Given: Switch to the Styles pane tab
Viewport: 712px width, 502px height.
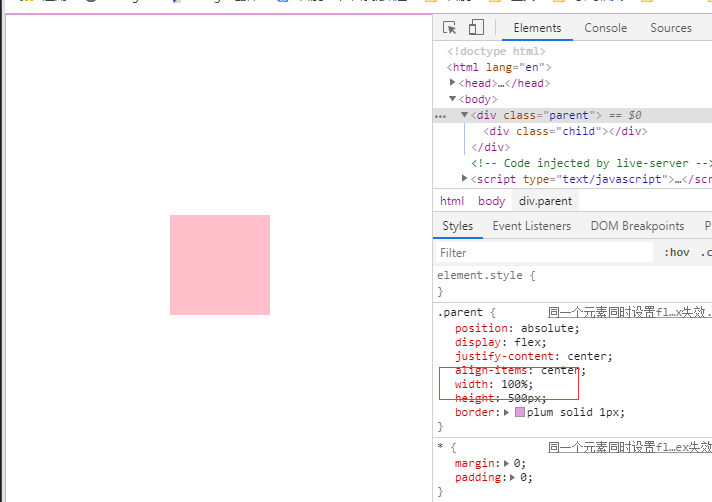Looking at the screenshot, I should coord(457,226).
